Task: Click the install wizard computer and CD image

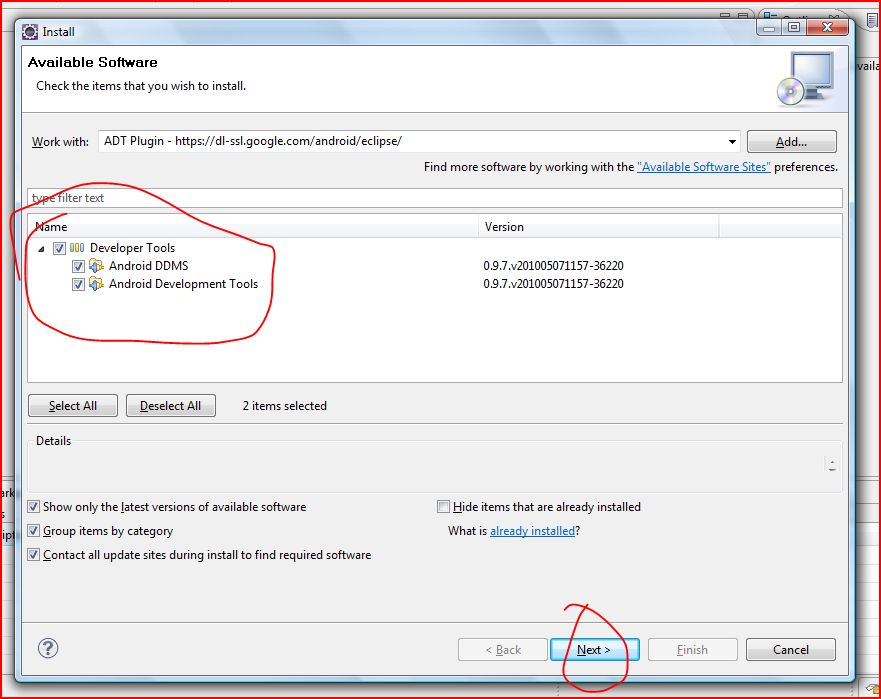Action: click(806, 79)
